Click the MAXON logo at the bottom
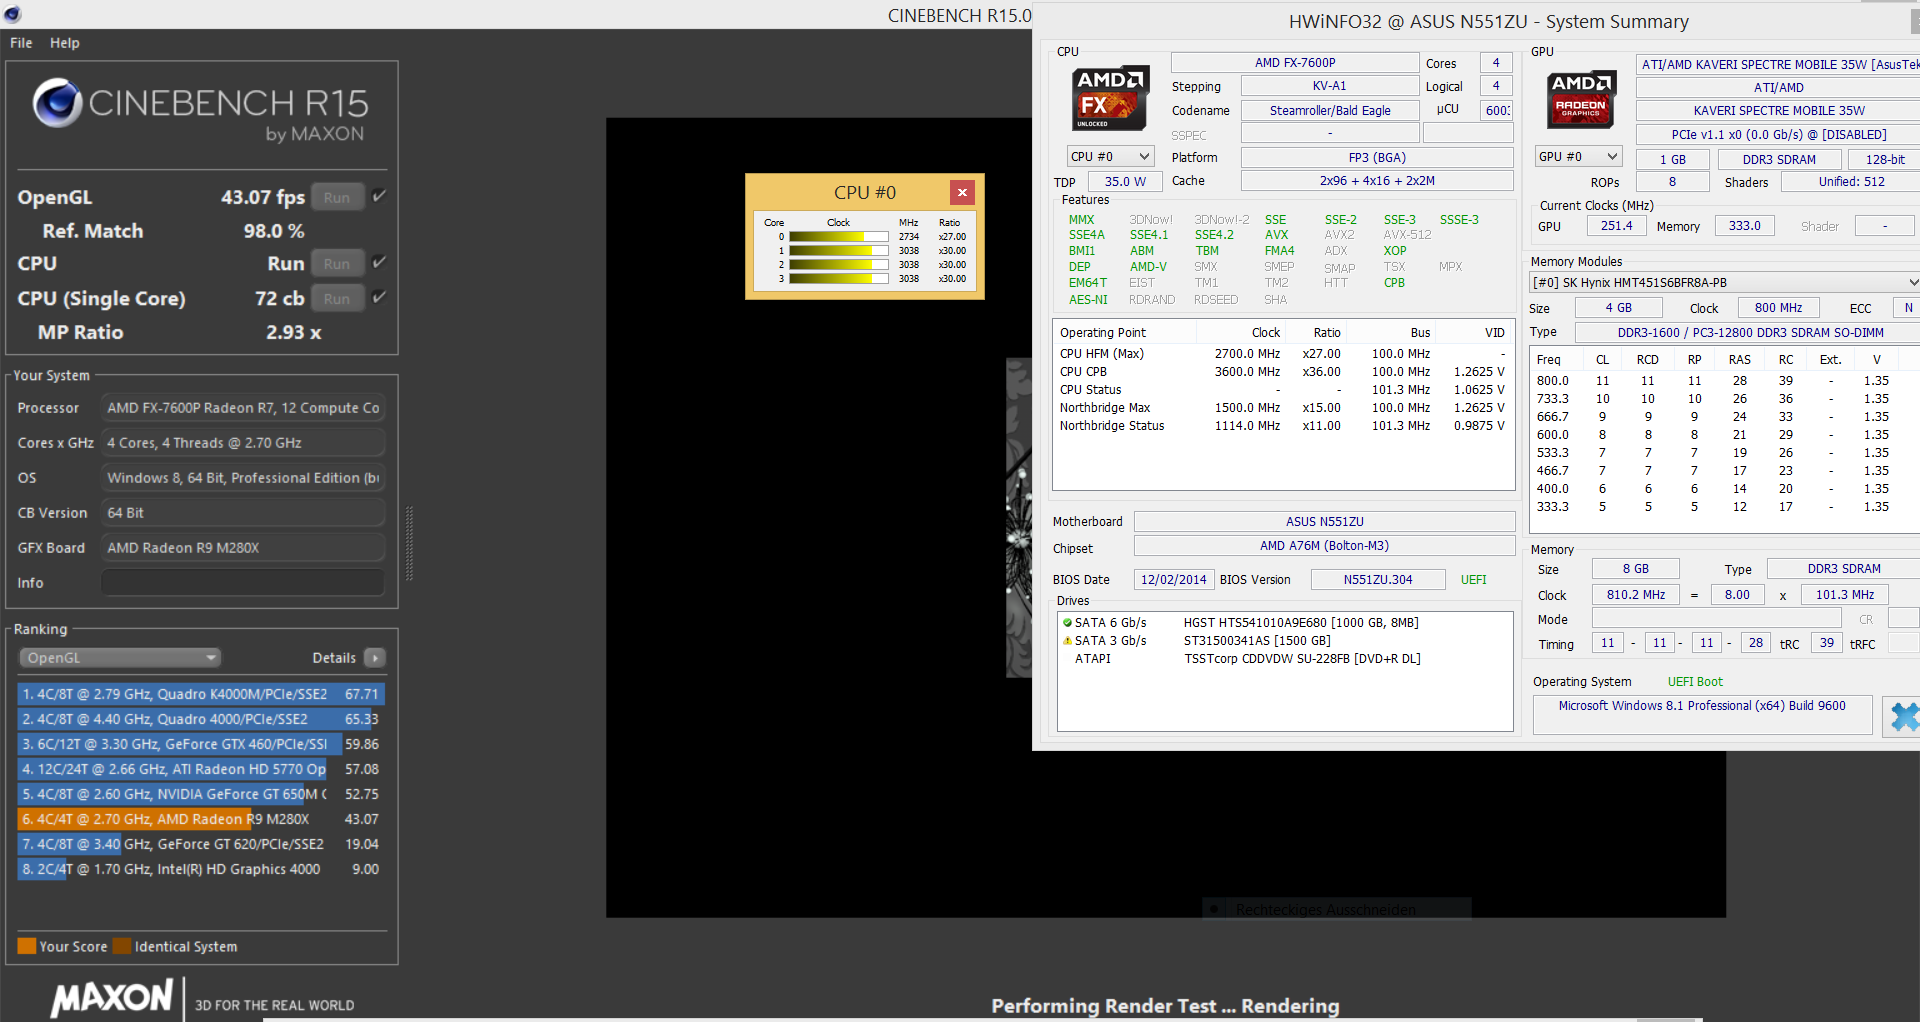Image resolution: width=1920 pixels, height=1022 pixels. [112, 998]
